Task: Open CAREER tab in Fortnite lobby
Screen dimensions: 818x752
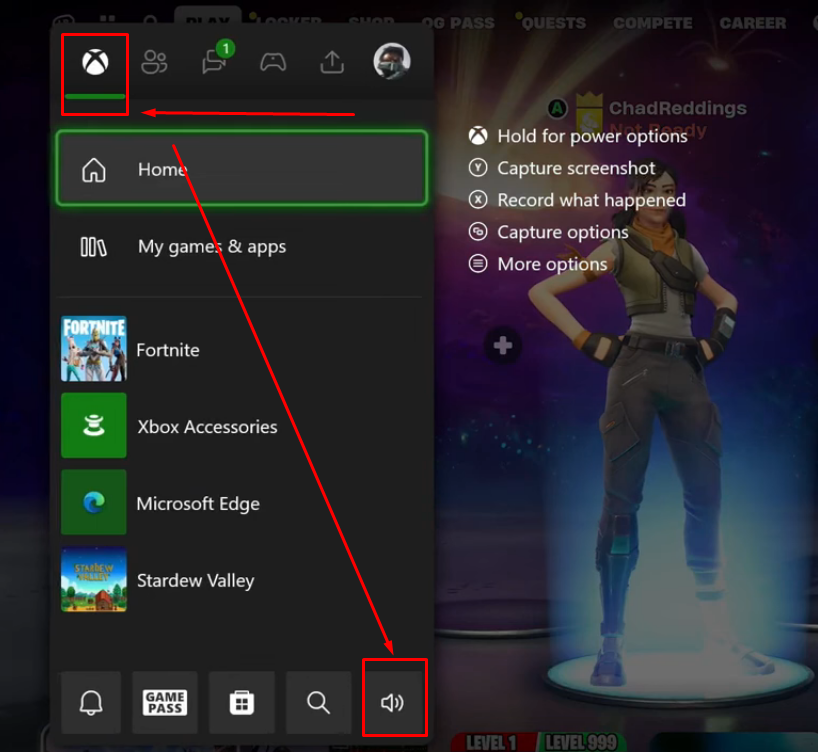Action: tap(753, 23)
